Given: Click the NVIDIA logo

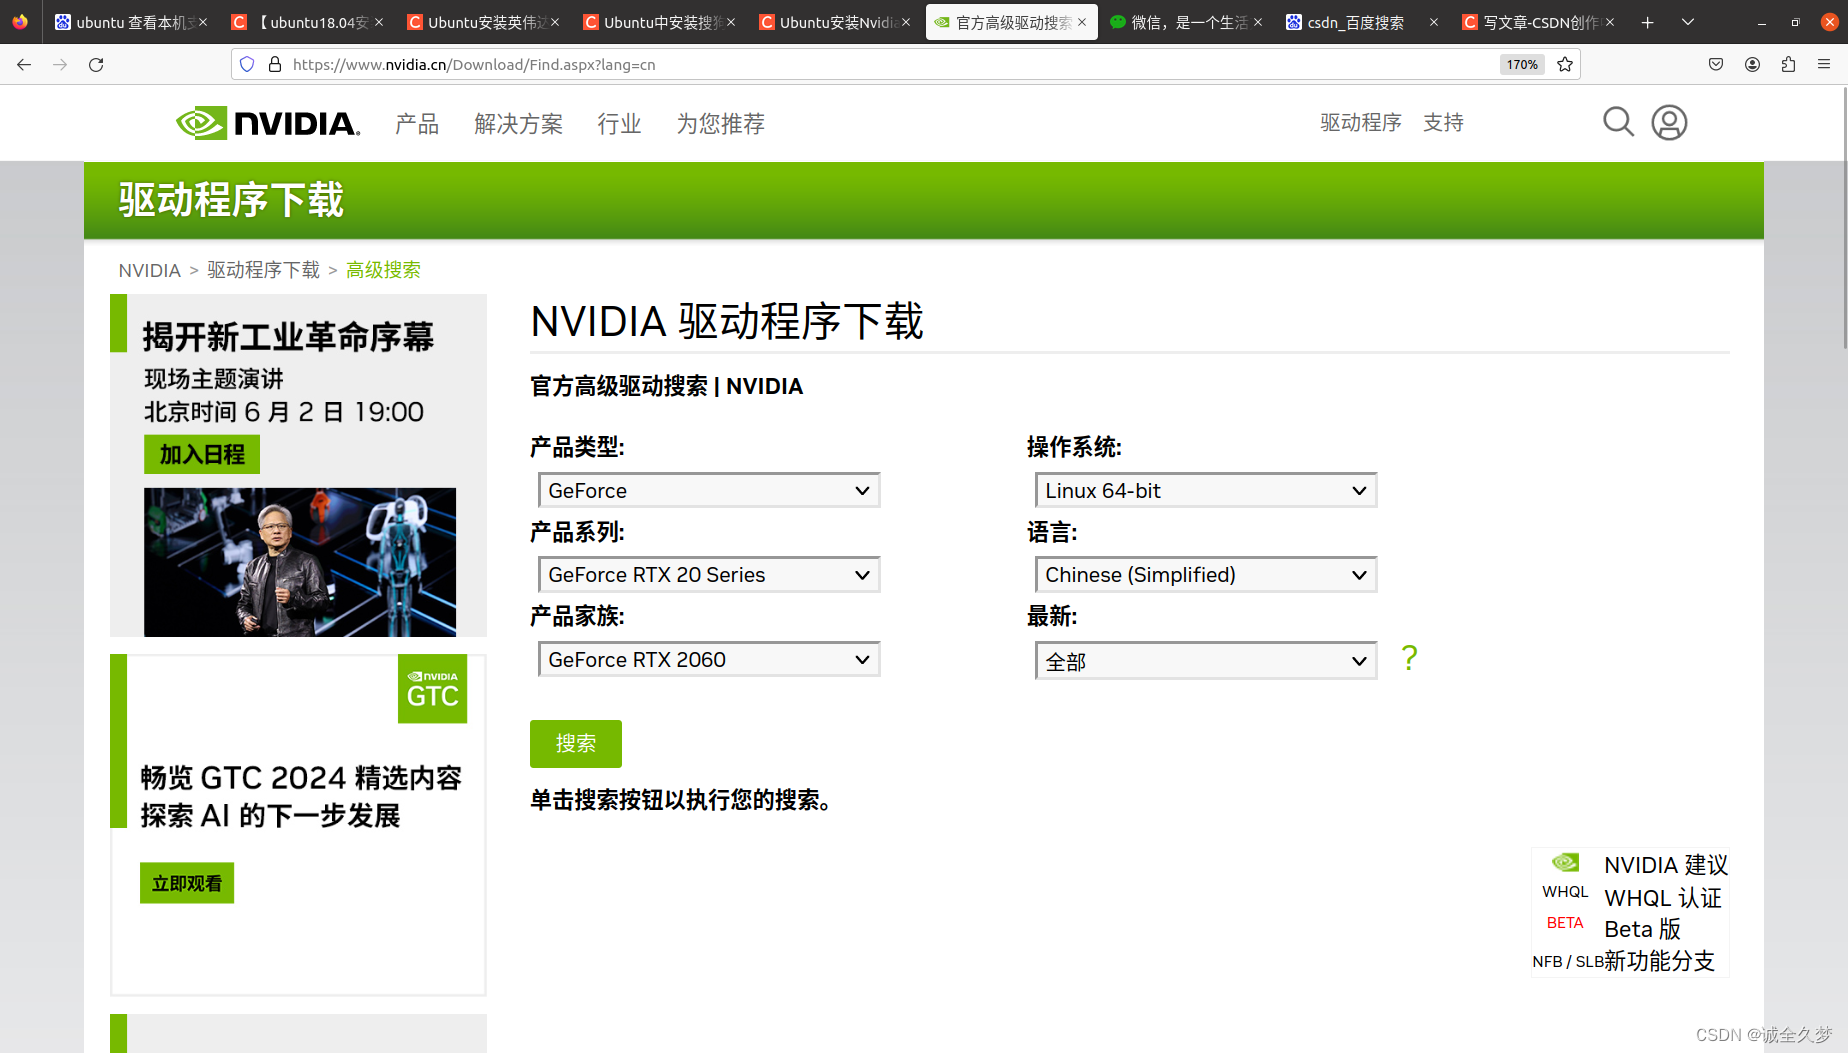Looking at the screenshot, I should pos(267,123).
